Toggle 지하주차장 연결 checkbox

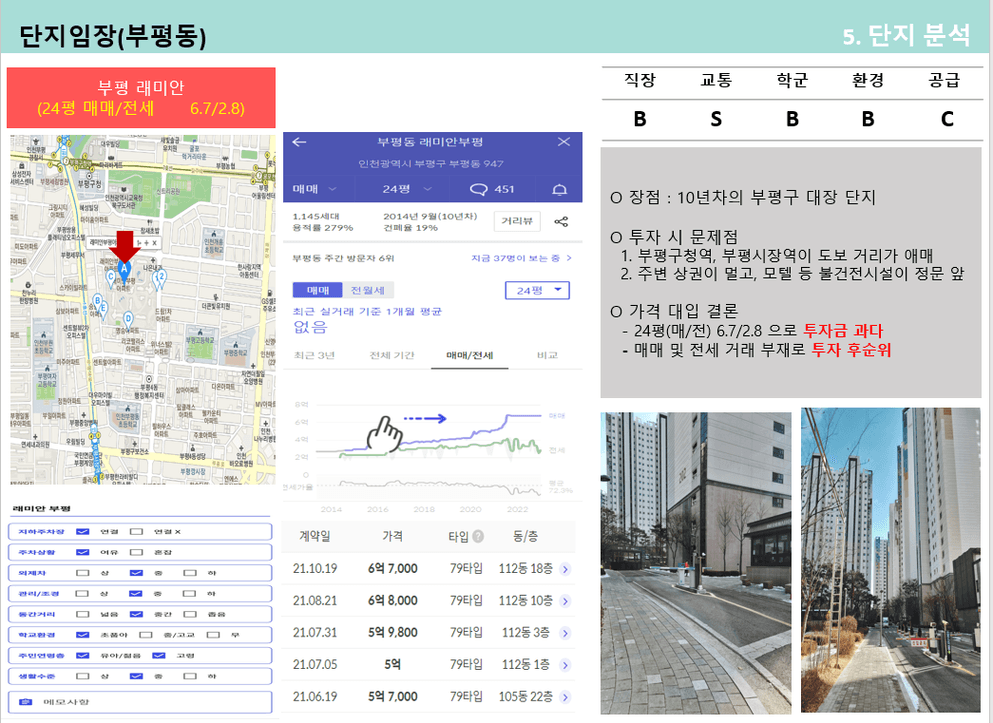(82, 532)
